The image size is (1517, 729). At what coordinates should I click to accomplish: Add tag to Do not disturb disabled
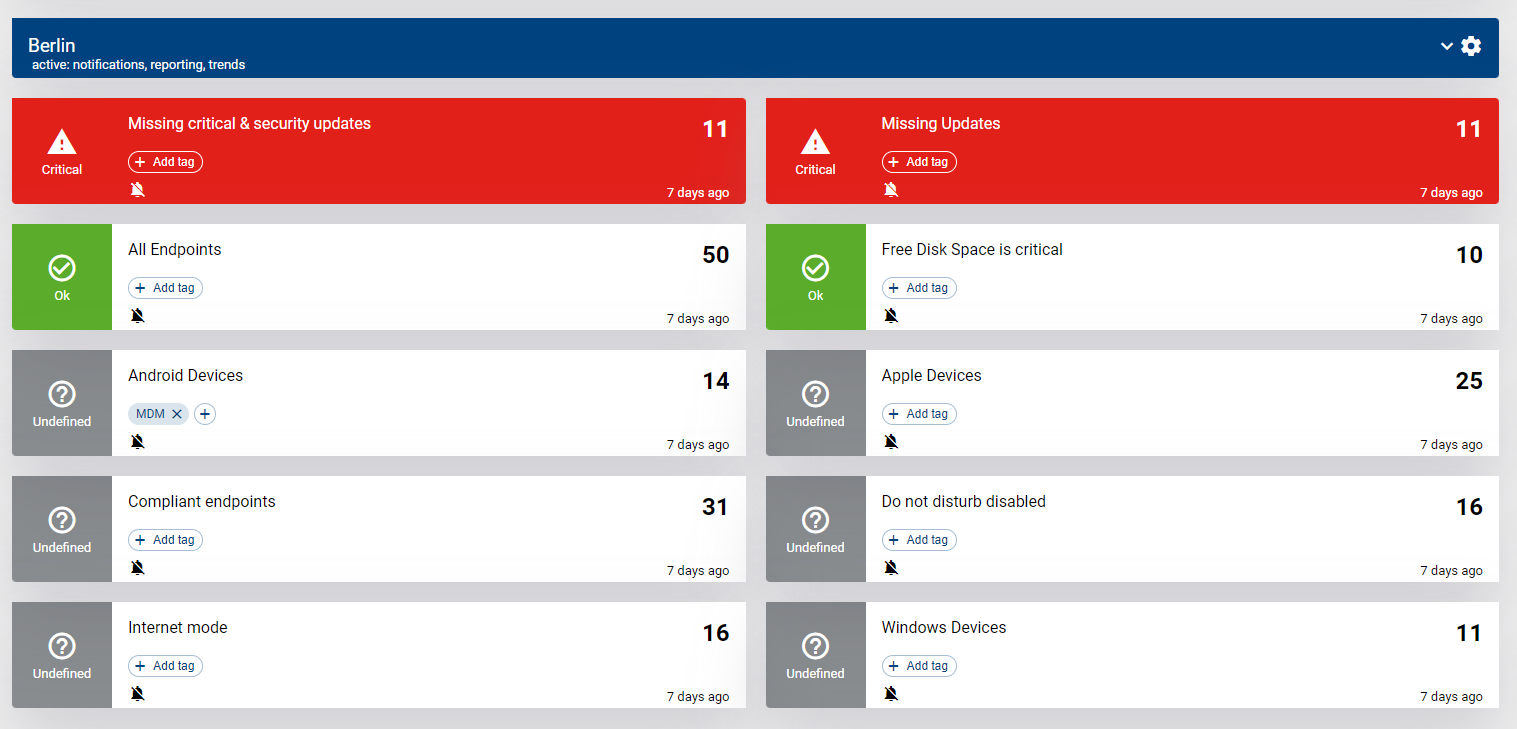point(919,540)
